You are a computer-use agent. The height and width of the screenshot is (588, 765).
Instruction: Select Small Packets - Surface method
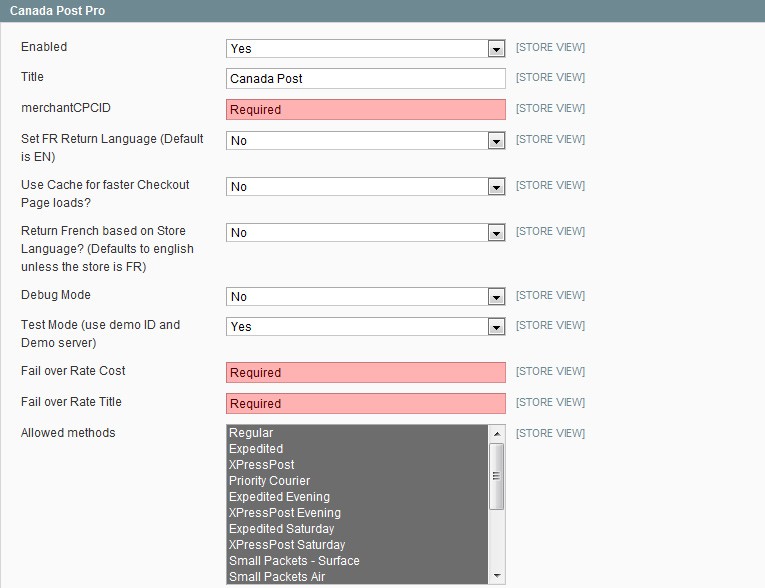[357, 561]
